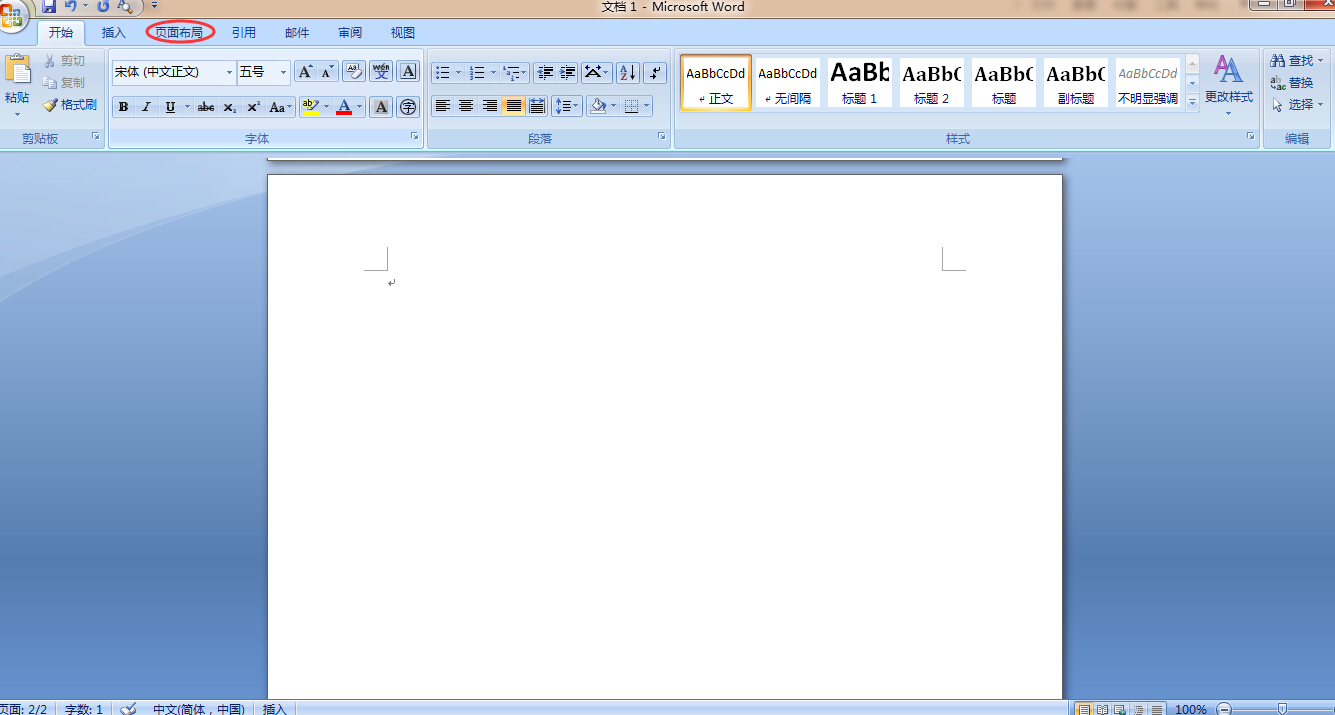Open the borders dropdown
Screen dimensions: 1335x715
tap(646, 106)
